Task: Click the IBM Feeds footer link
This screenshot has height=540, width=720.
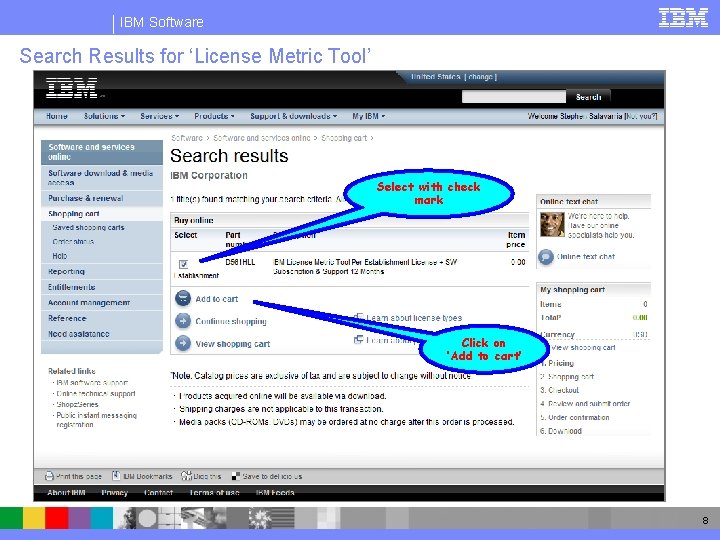Action: point(275,493)
